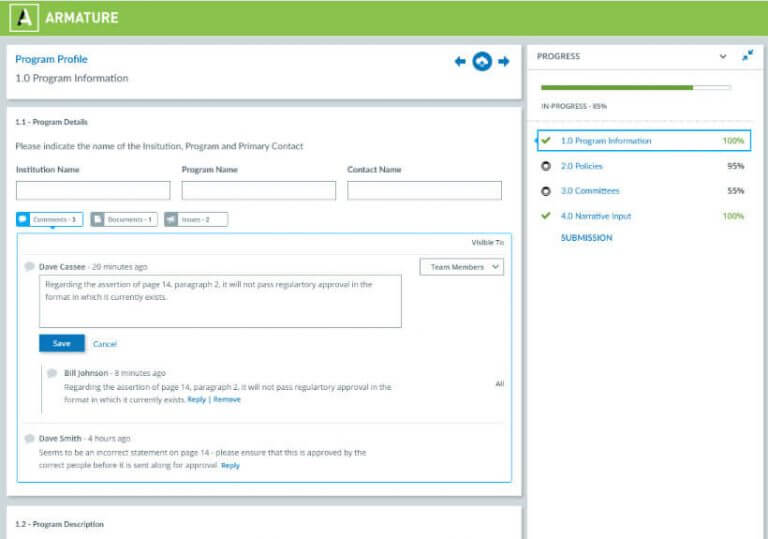Reply to Bill Johnson's comment
This screenshot has width=768, height=539.
pos(197,399)
